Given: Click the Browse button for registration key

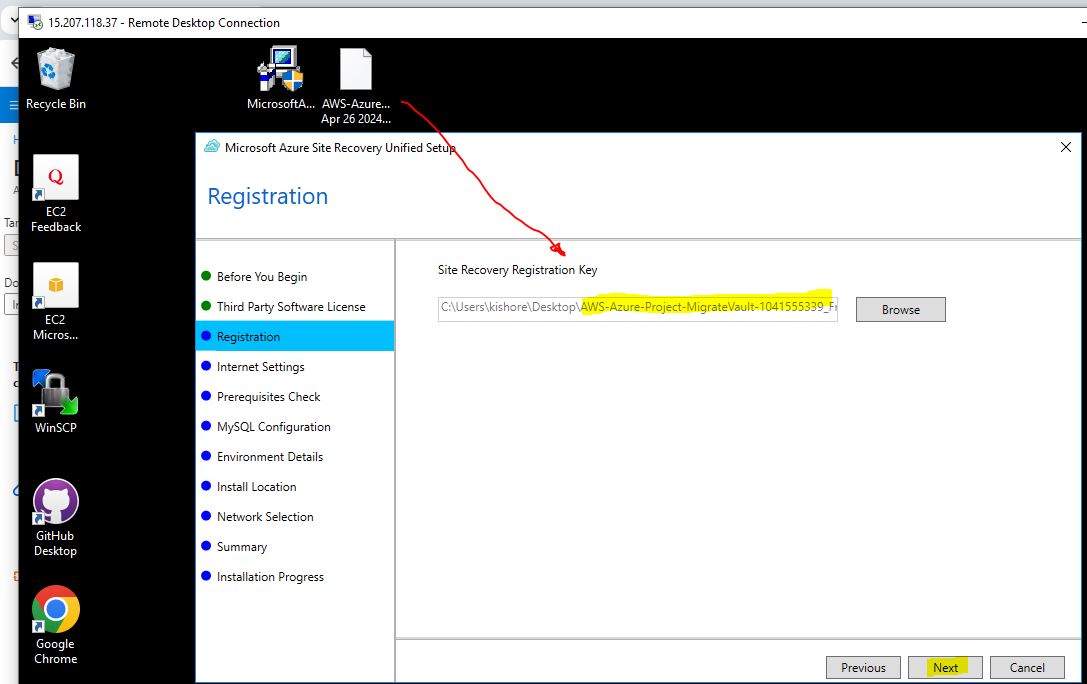Looking at the screenshot, I should tap(900, 310).
